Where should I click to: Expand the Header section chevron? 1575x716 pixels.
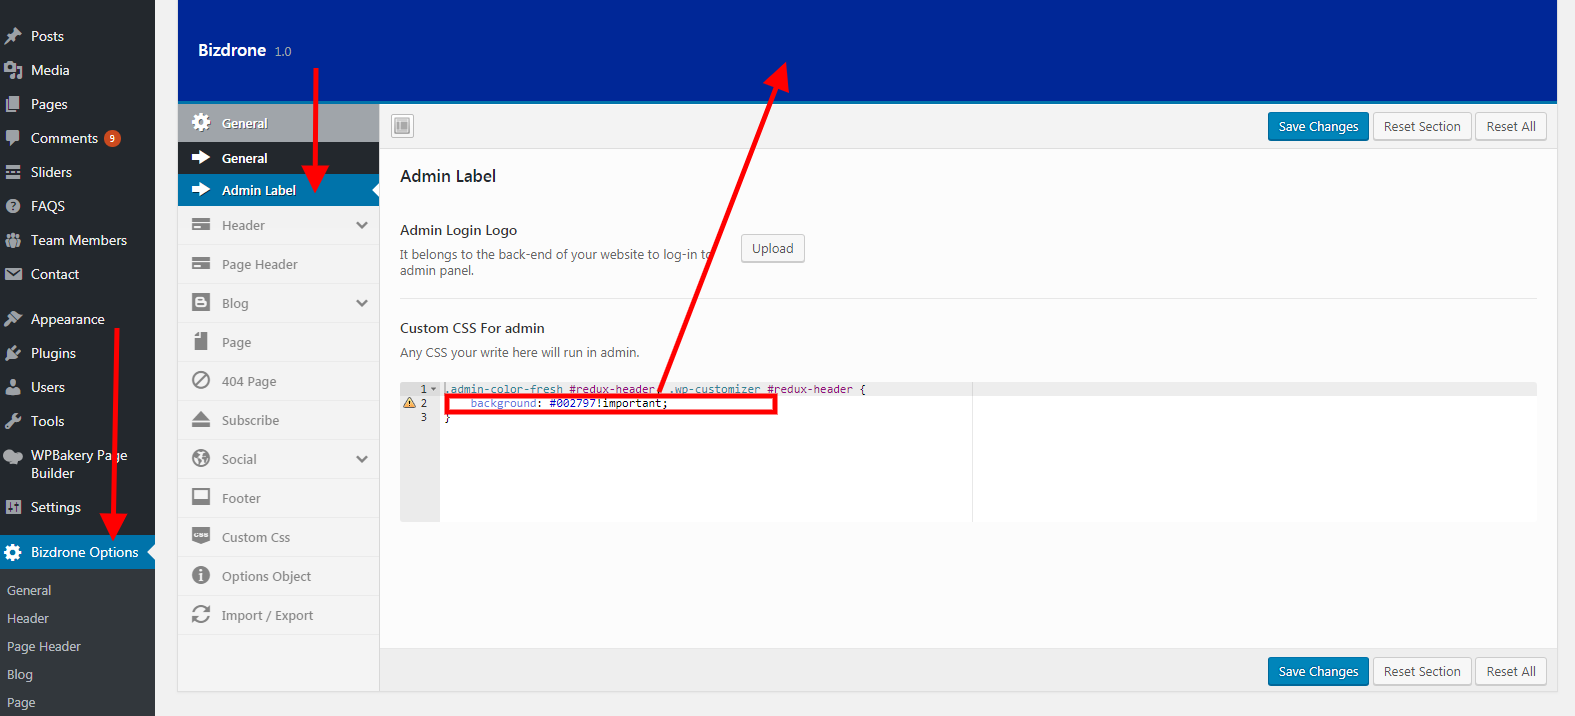(362, 225)
